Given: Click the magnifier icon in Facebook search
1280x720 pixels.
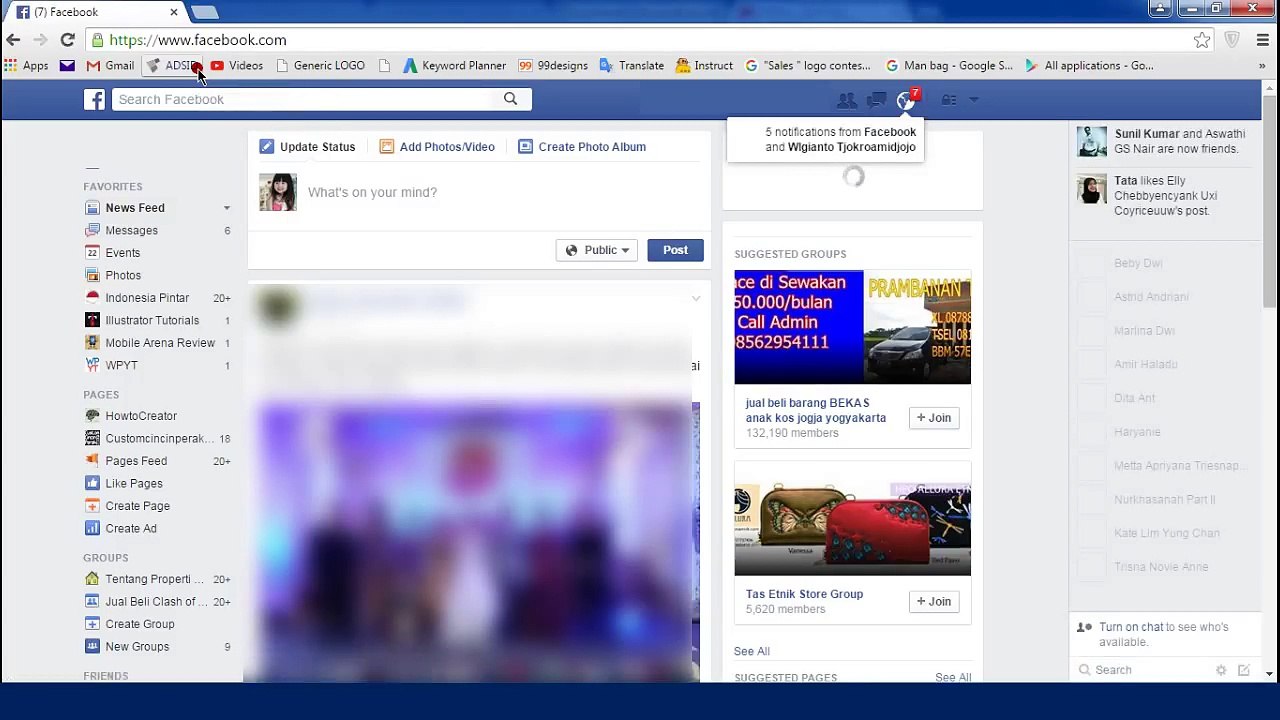Looking at the screenshot, I should 510,99.
